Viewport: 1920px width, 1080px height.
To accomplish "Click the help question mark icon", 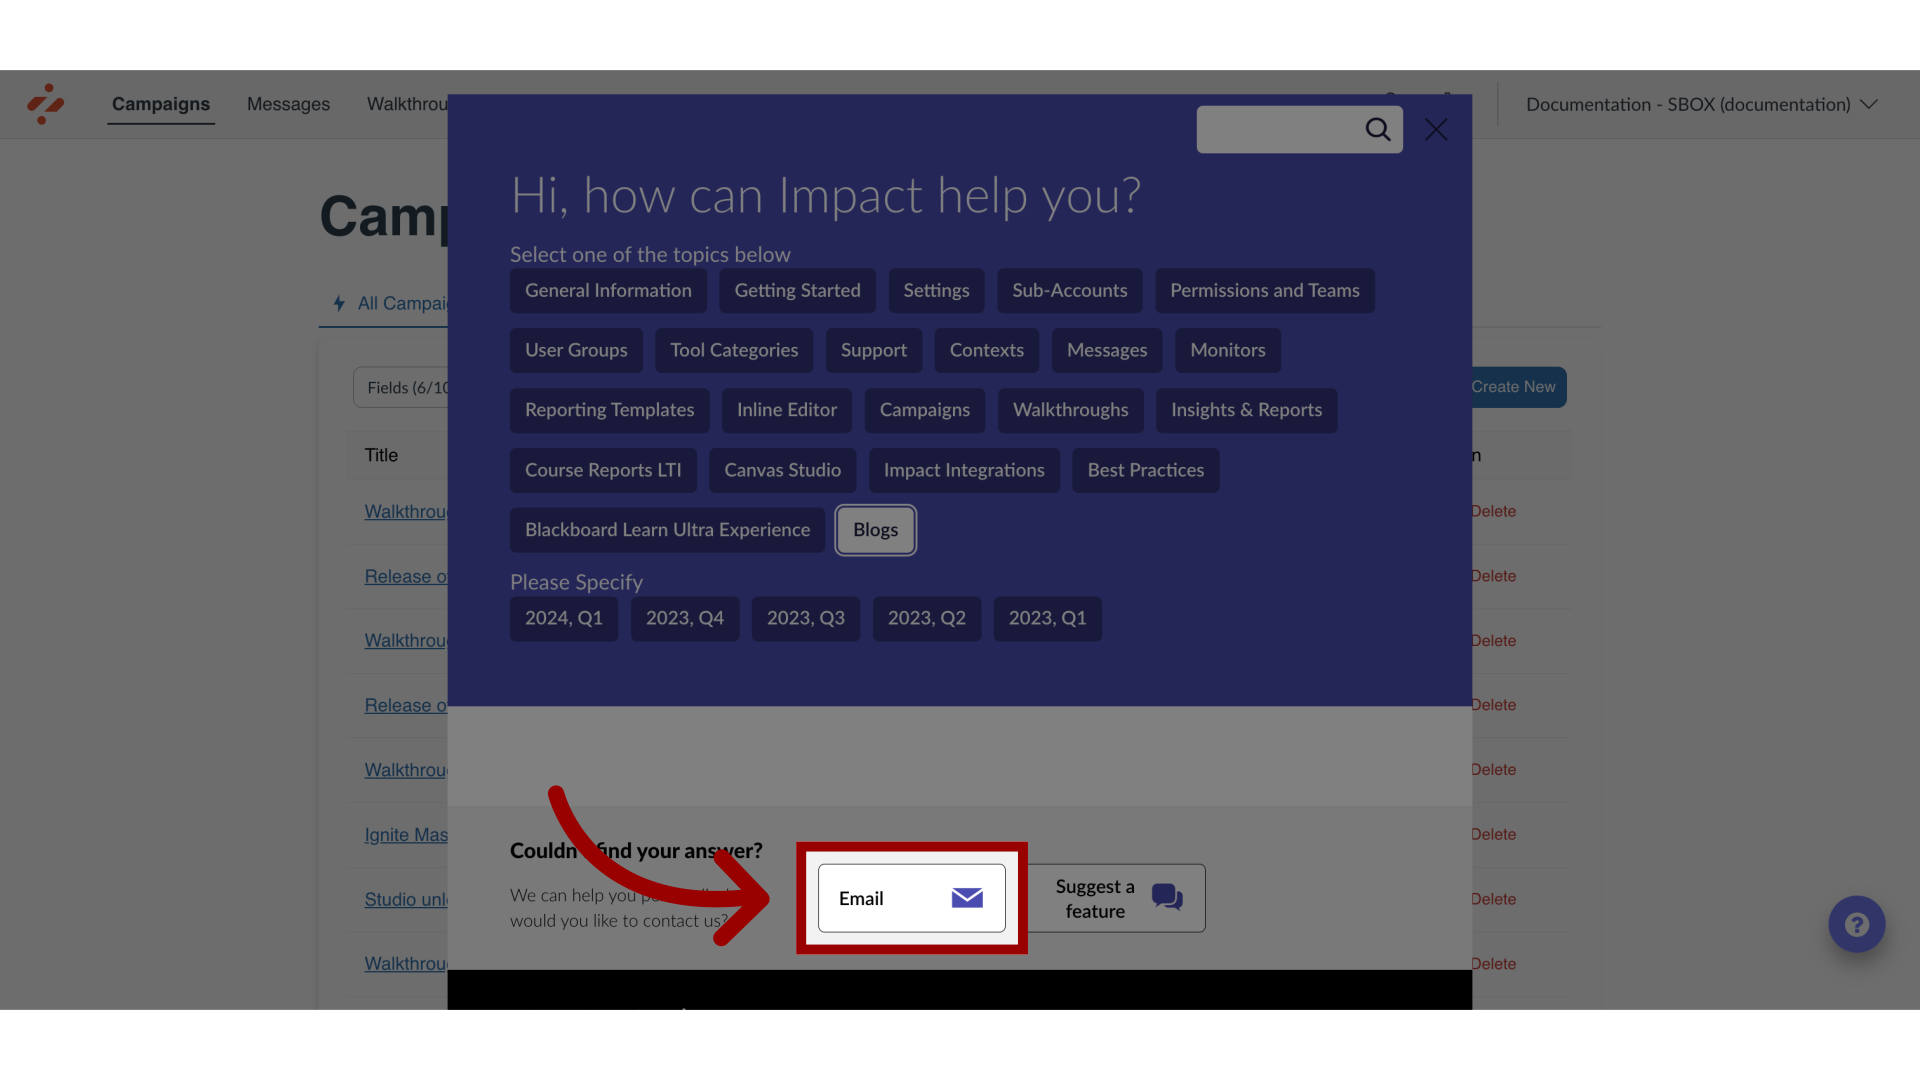I will 1858,924.
